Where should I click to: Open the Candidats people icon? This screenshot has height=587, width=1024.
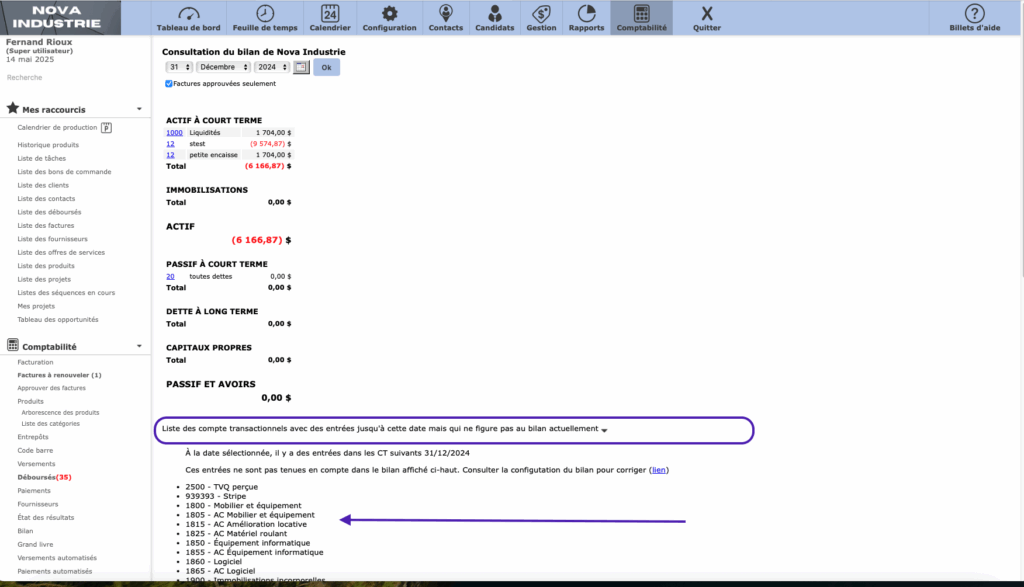[x=494, y=13]
